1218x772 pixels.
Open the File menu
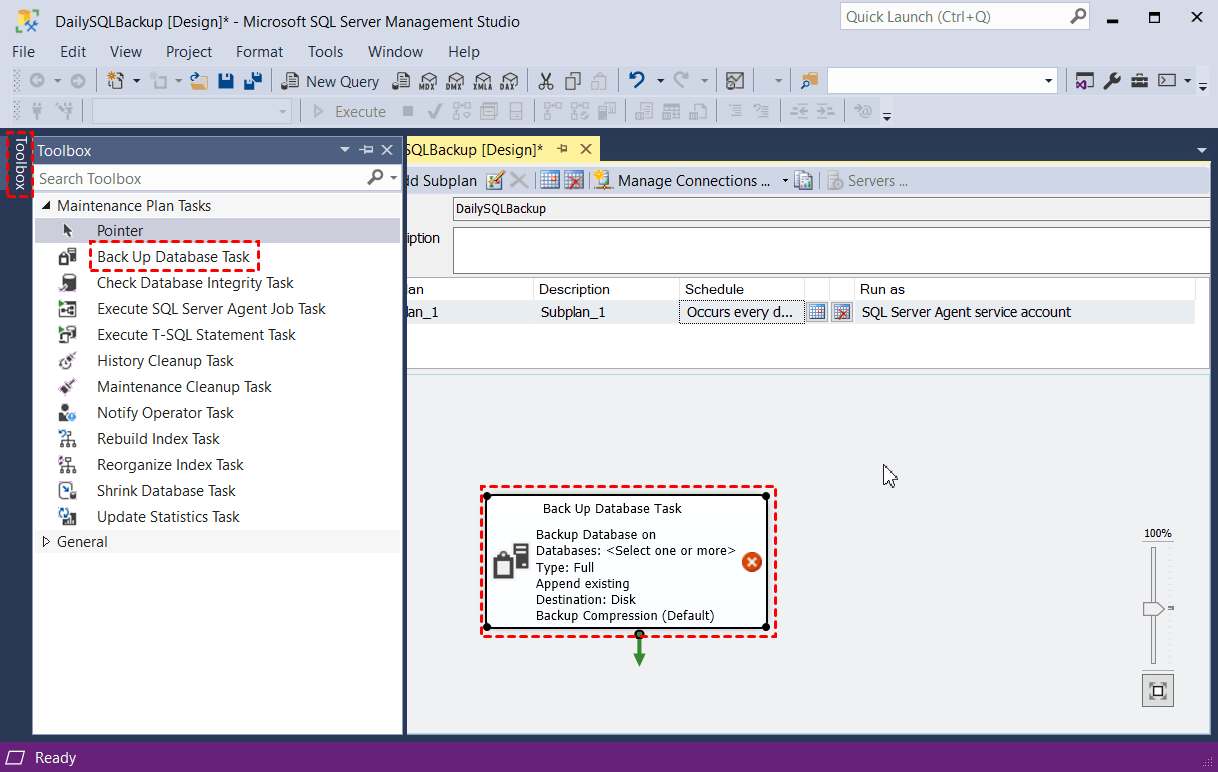tap(23, 52)
